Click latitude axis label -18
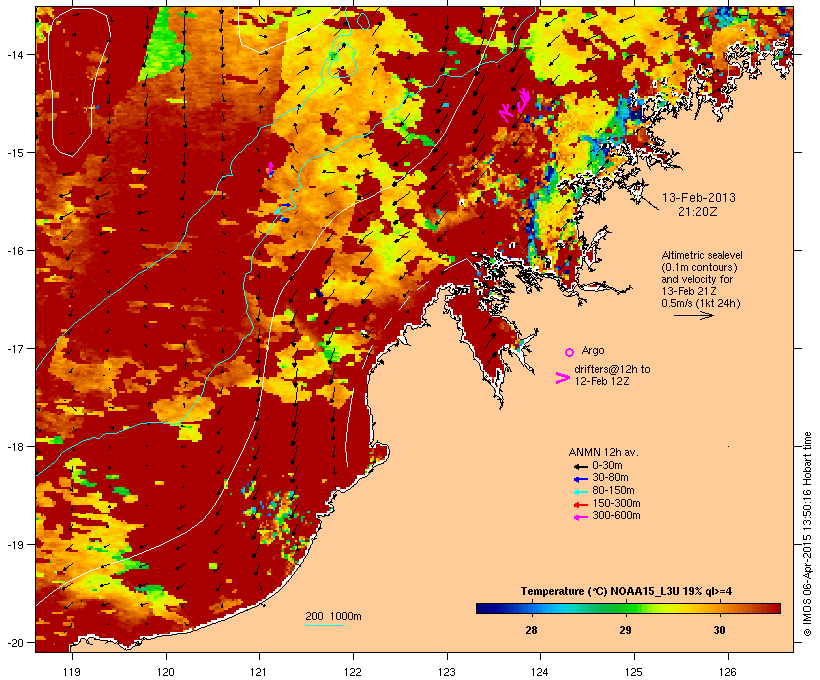 pyautogui.click(x=15, y=447)
